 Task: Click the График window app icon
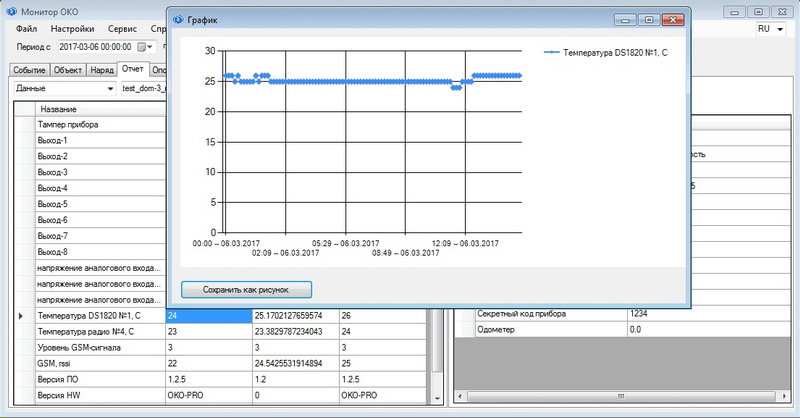(178, 20)
